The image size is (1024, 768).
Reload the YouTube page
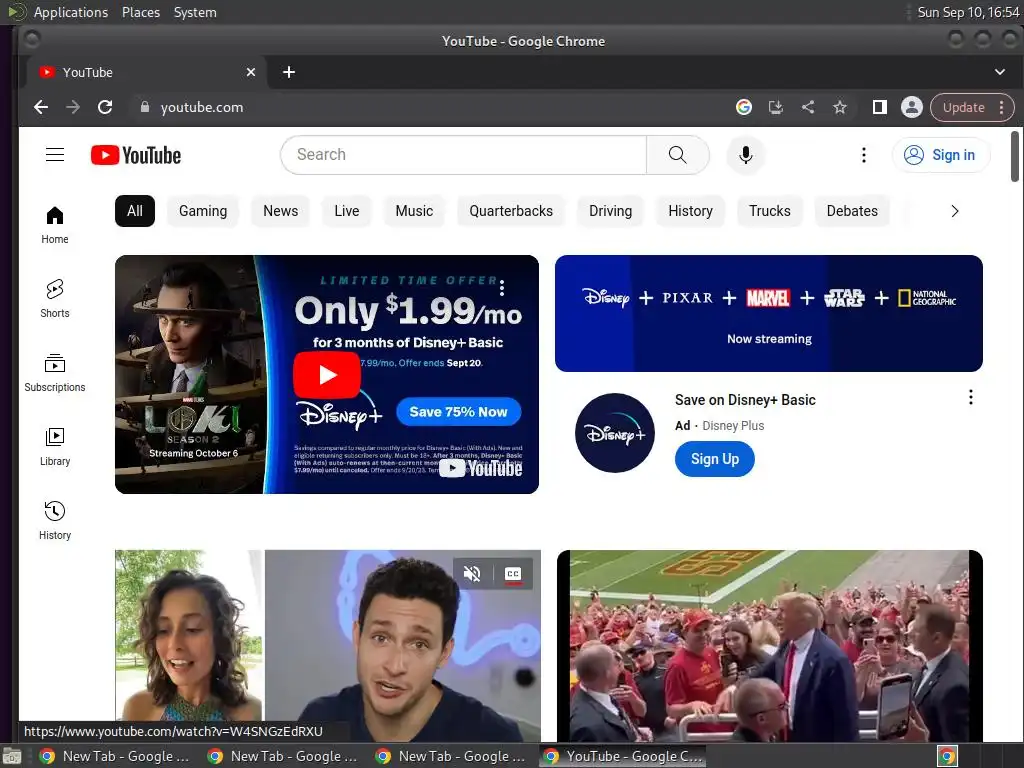pyautogui.click(x=105, y=107)
